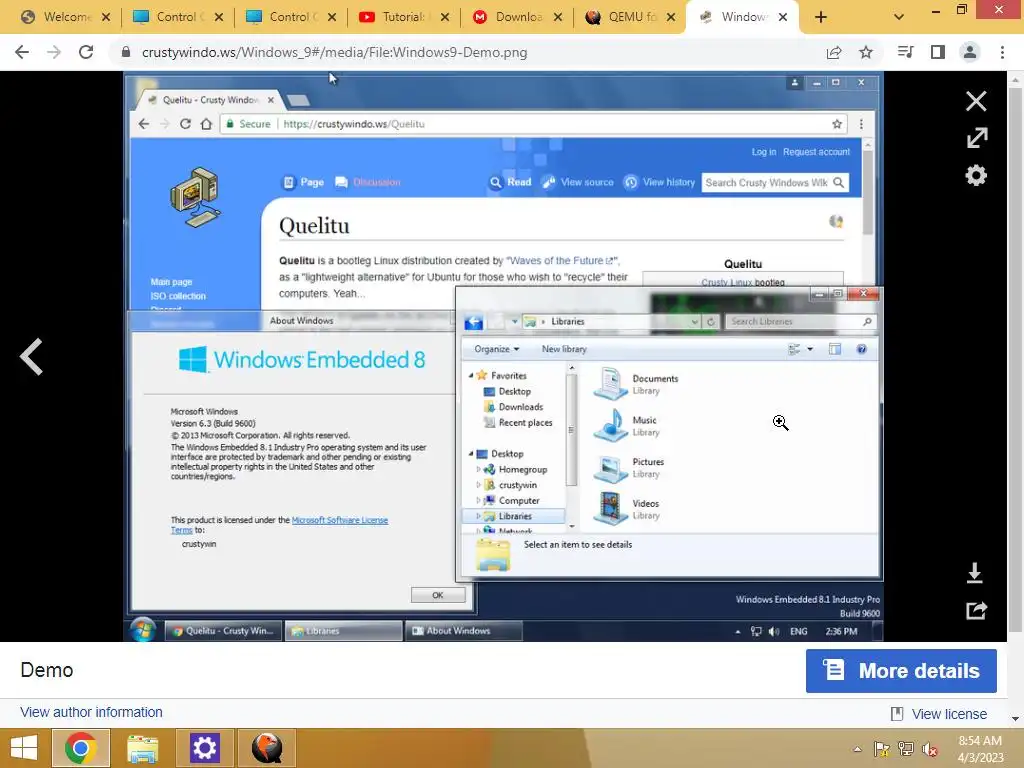Reload the page in Chrome
The image size is (1024, 768).
(86, 52)
